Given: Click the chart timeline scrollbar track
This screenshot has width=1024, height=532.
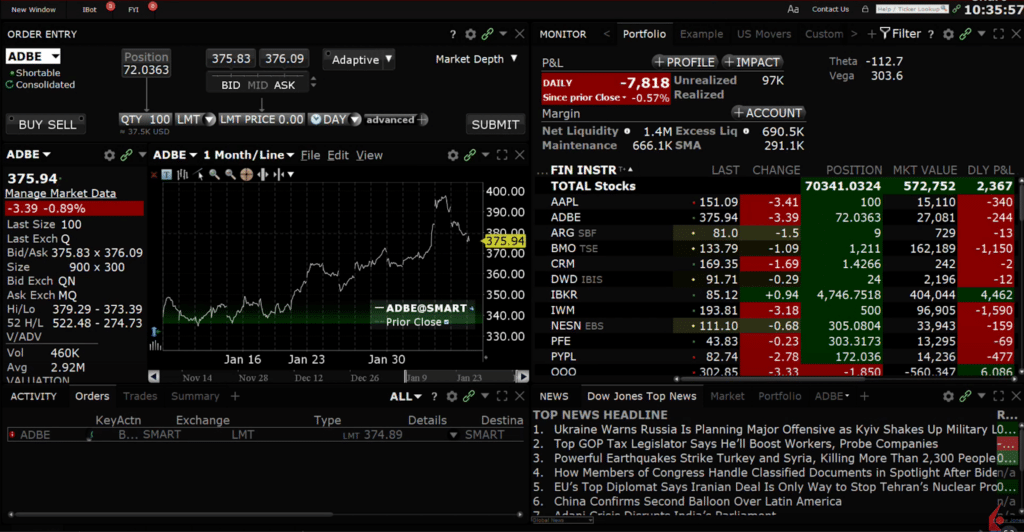Looking at the screenshot, I should click(338, 377).
